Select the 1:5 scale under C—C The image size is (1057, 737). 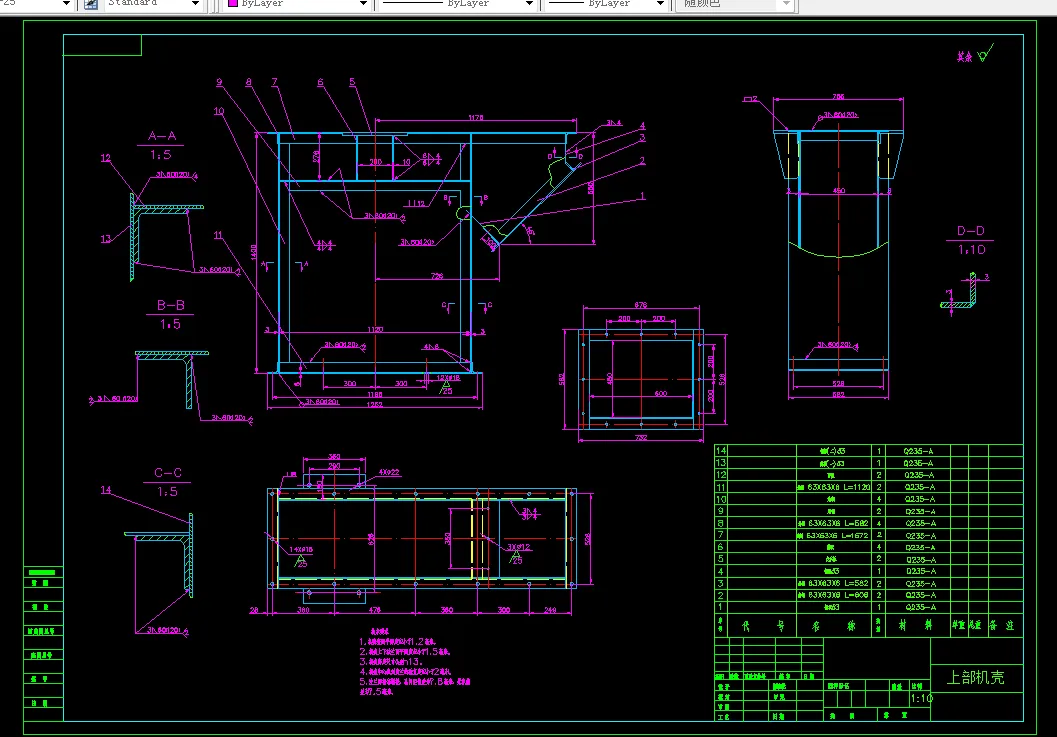(x=167, y=492)
